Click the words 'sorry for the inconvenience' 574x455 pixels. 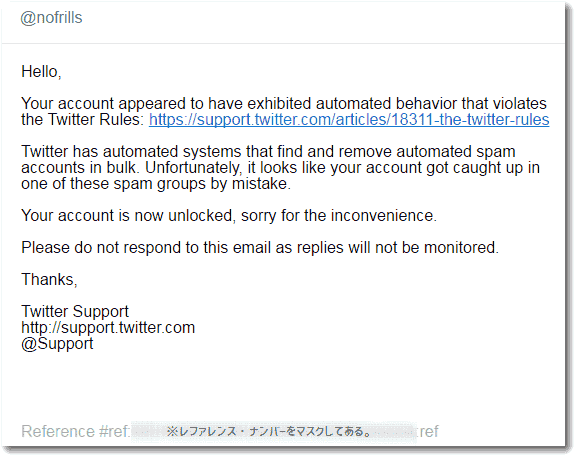[x=339, y=216]
